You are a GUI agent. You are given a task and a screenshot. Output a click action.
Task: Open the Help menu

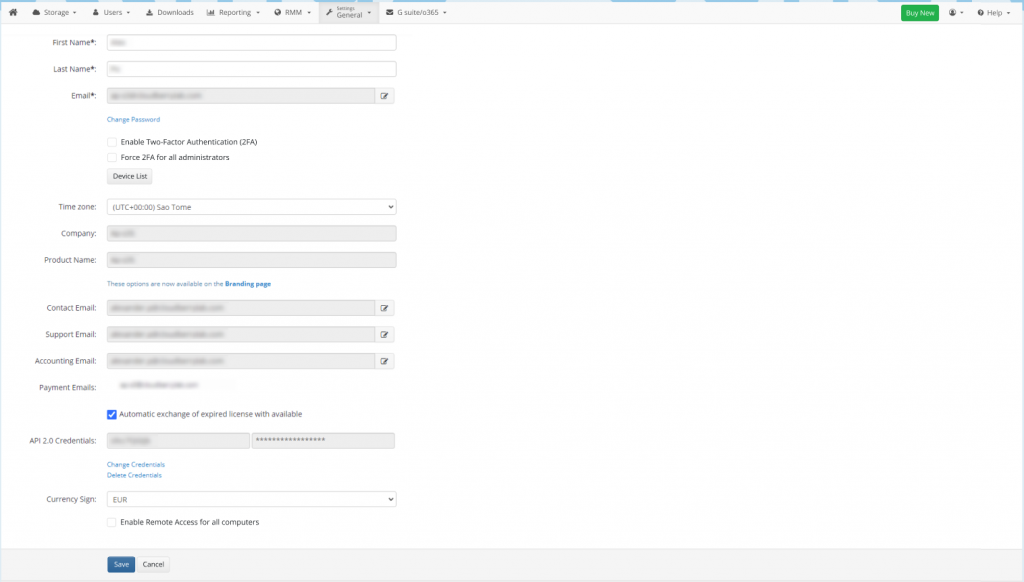tap(993, 13)
